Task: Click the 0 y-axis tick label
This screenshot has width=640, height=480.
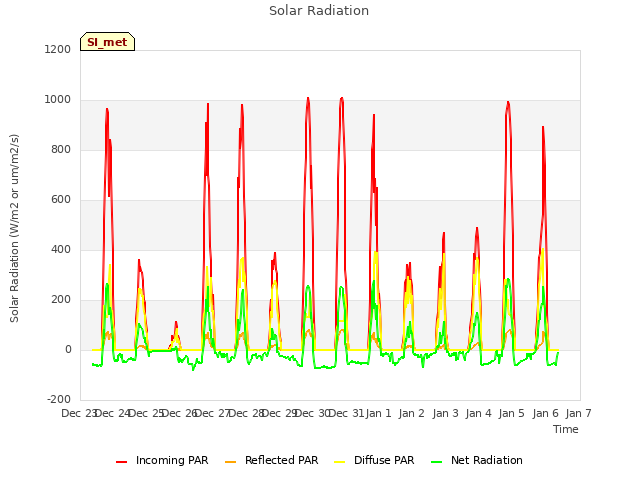Action: click(x=68, y=349)
